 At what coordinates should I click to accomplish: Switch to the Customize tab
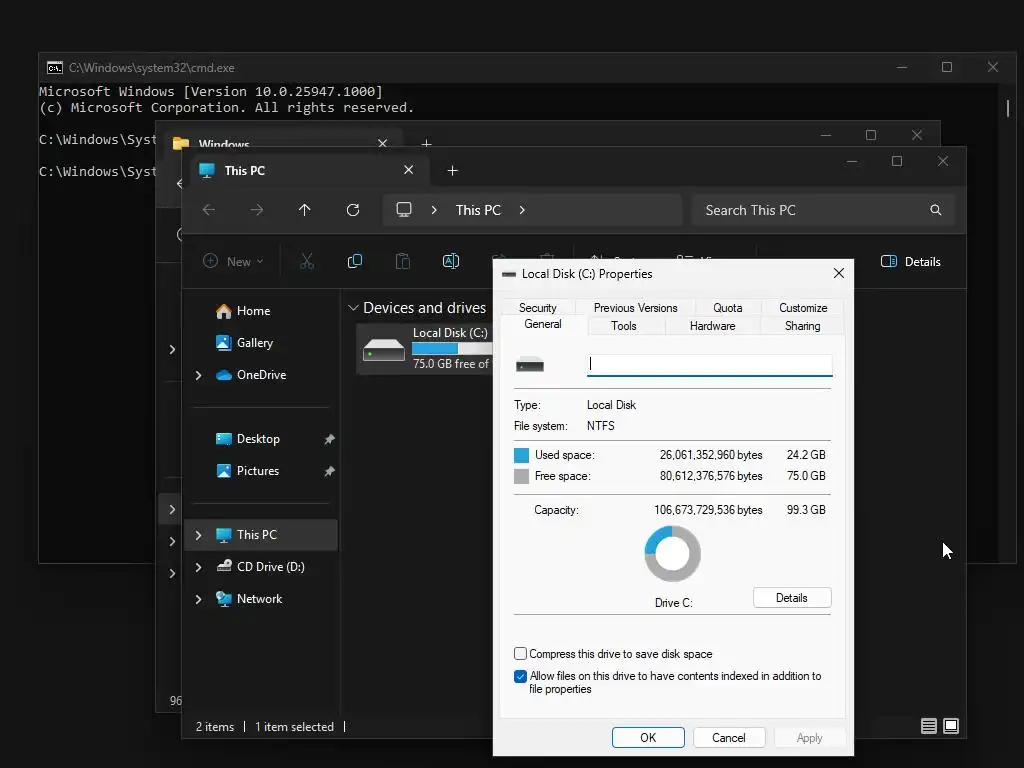[x=803, y=308]
